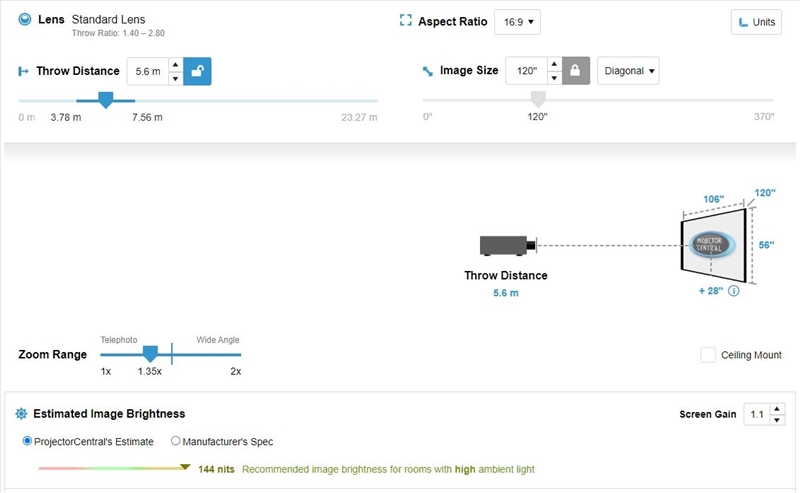Screen dimensions: 800x493
Task: Click the Aspect Ratio frame icon
Action: [406, 20]
